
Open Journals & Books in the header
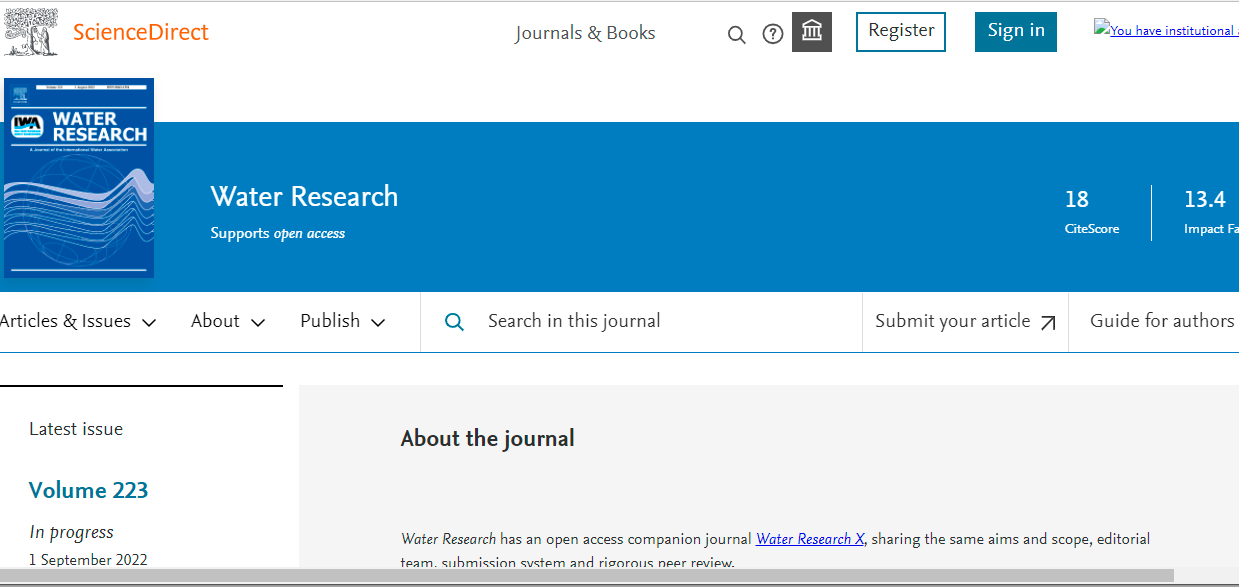pos(585,33)
